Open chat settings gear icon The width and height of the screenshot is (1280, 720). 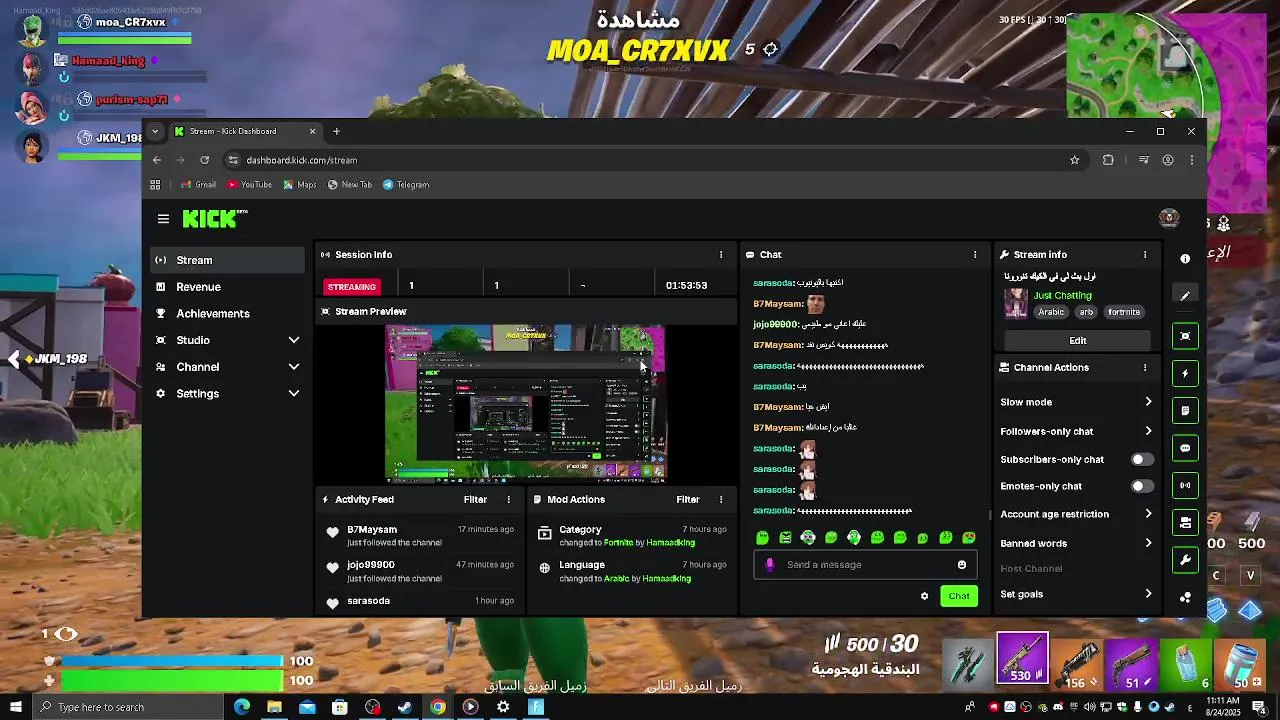click(x=924, y=596)
